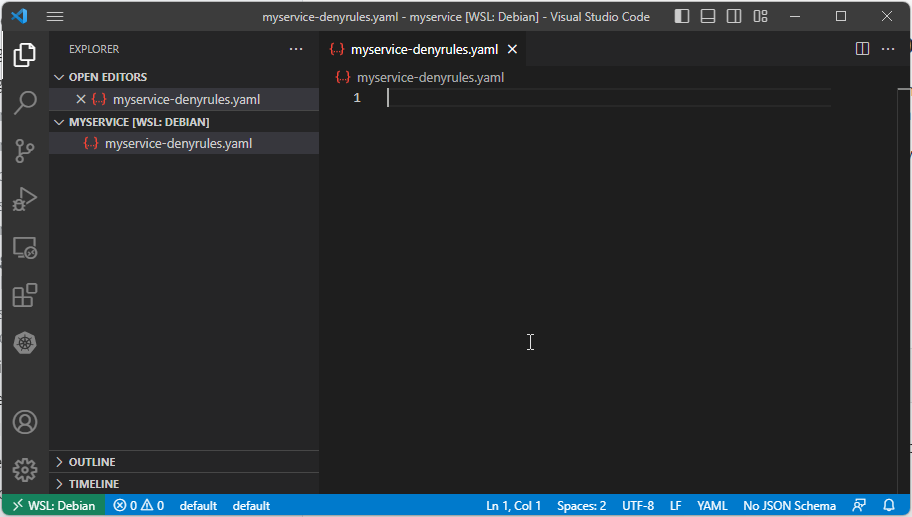The image size is (912, 517).
Task: Open Remote Explorer view
Action: tap(25, 248)
